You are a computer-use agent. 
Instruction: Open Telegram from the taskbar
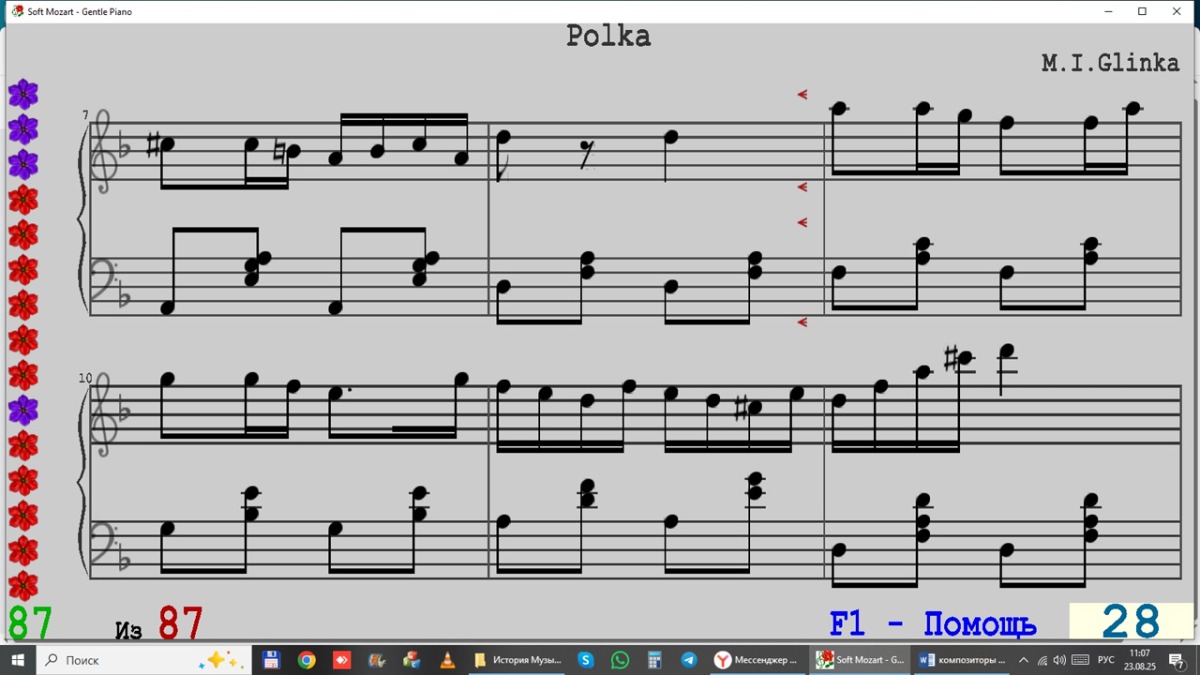pyautogui.click(x=689, y=660)
